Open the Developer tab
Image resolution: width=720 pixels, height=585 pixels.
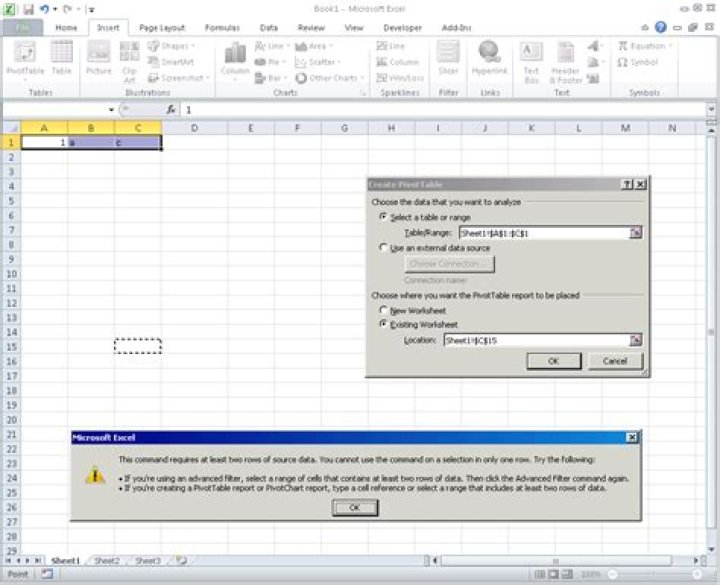pyautogui.click(x=402, y=28)
